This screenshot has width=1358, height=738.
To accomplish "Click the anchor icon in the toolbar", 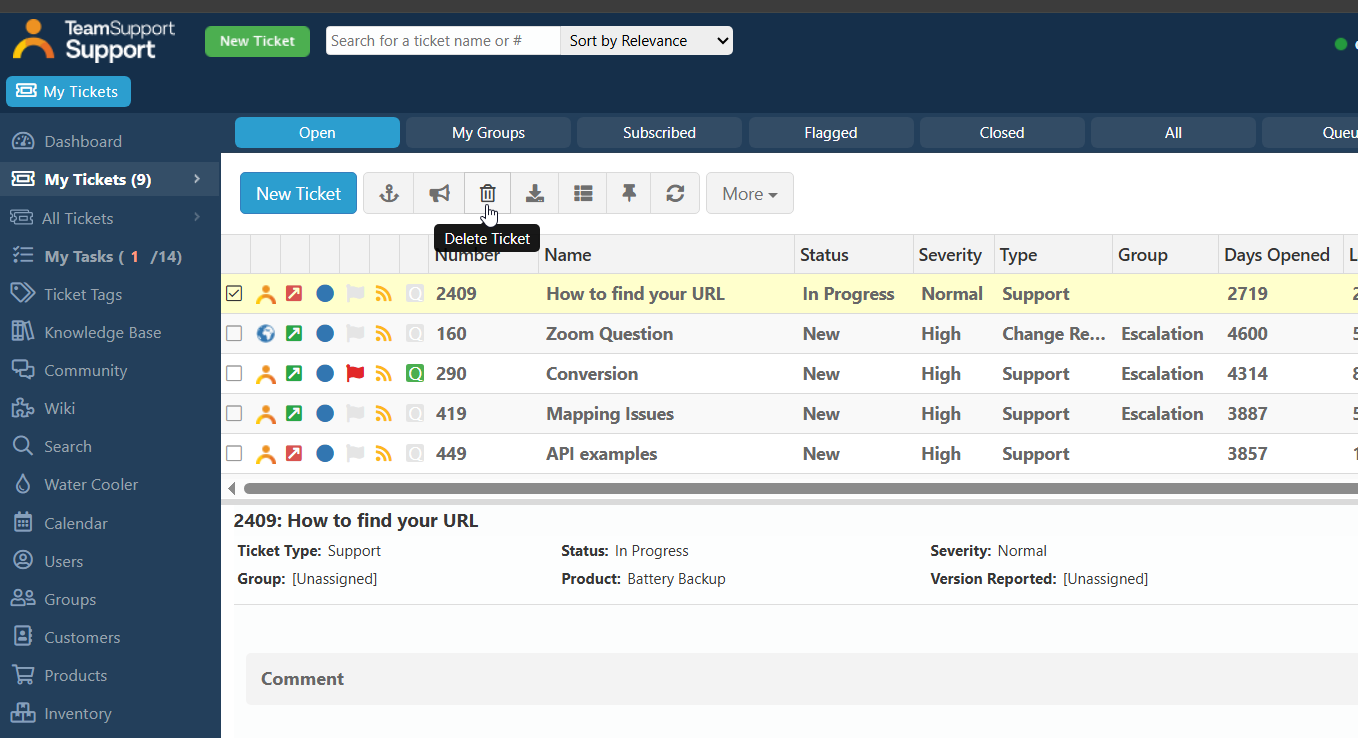I will point(388,193).
